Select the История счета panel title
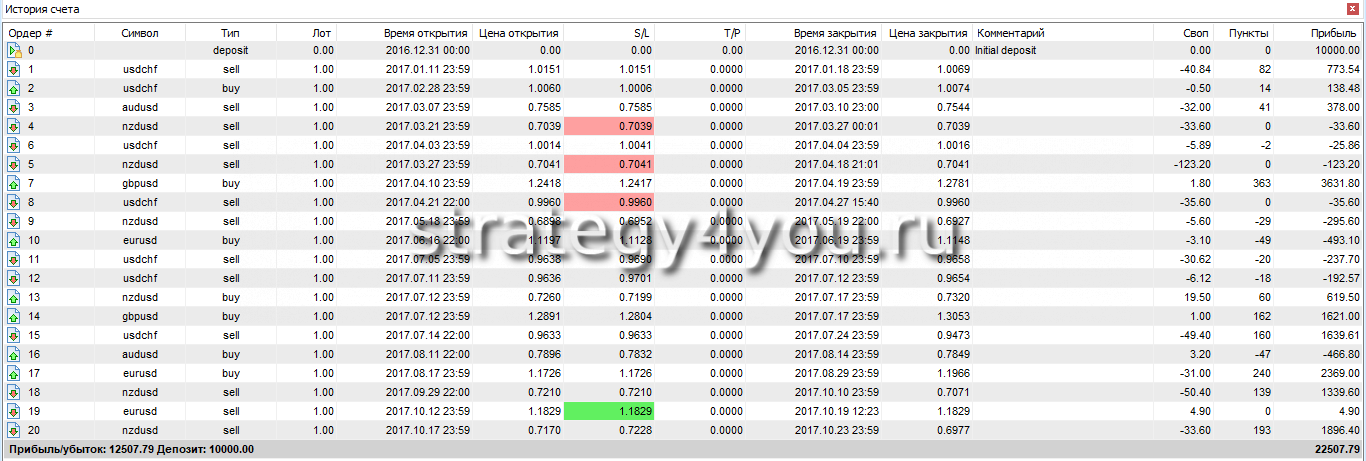This screenshot has height=461, width=1366. 43,9
